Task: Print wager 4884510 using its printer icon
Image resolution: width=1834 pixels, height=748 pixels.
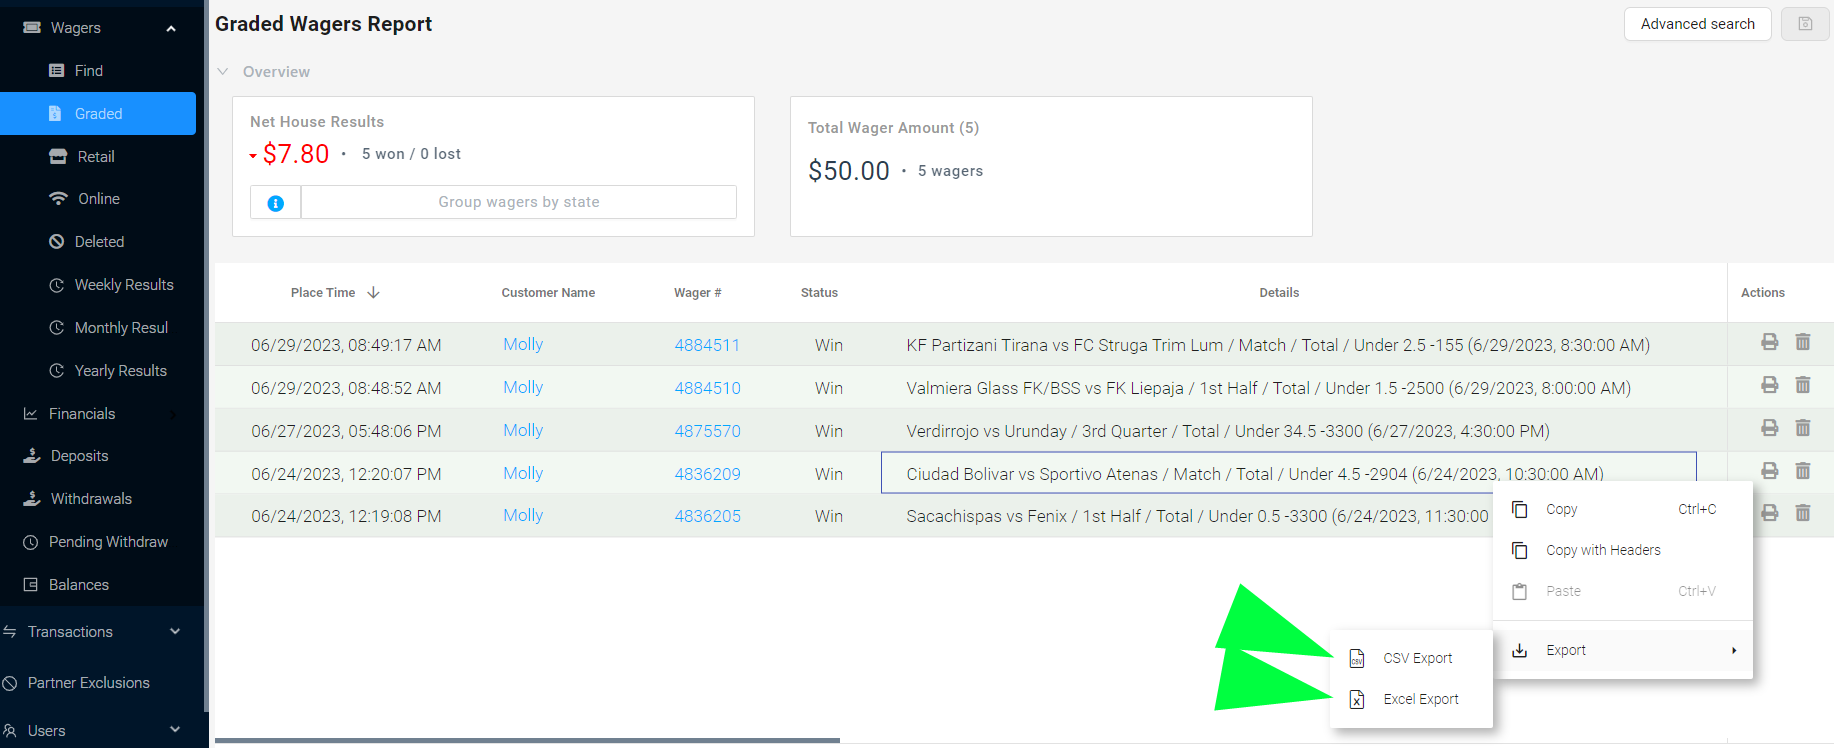Action: (x=1770, y=385)
